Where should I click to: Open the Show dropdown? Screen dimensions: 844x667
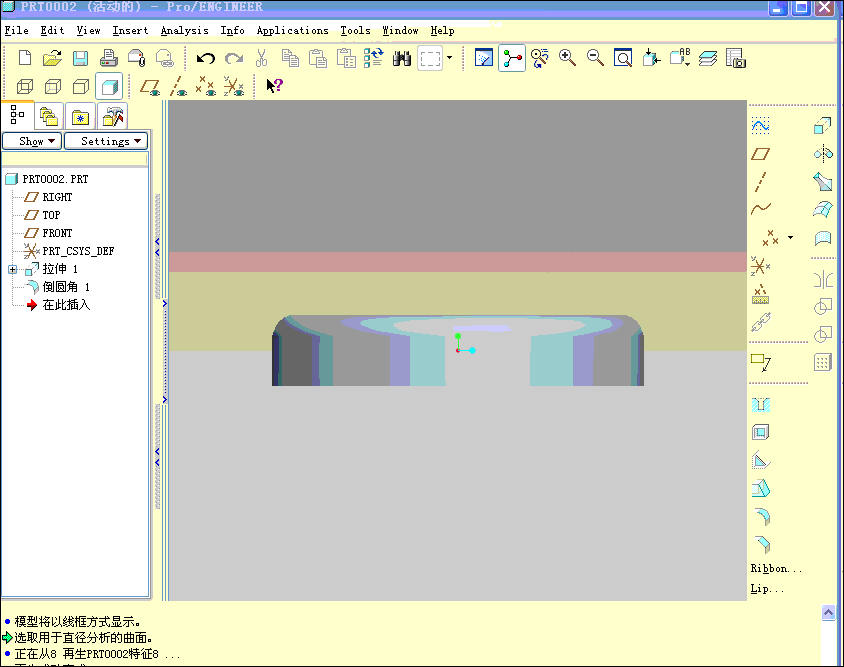(x=32, y=141)
